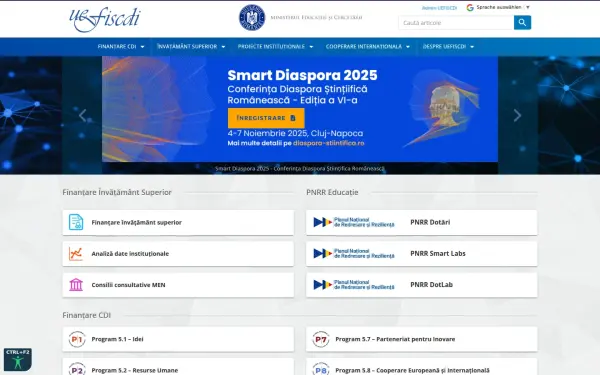Click the Finanțare CDI section heading
Screen dimensions: 600x375
point(86,315)
